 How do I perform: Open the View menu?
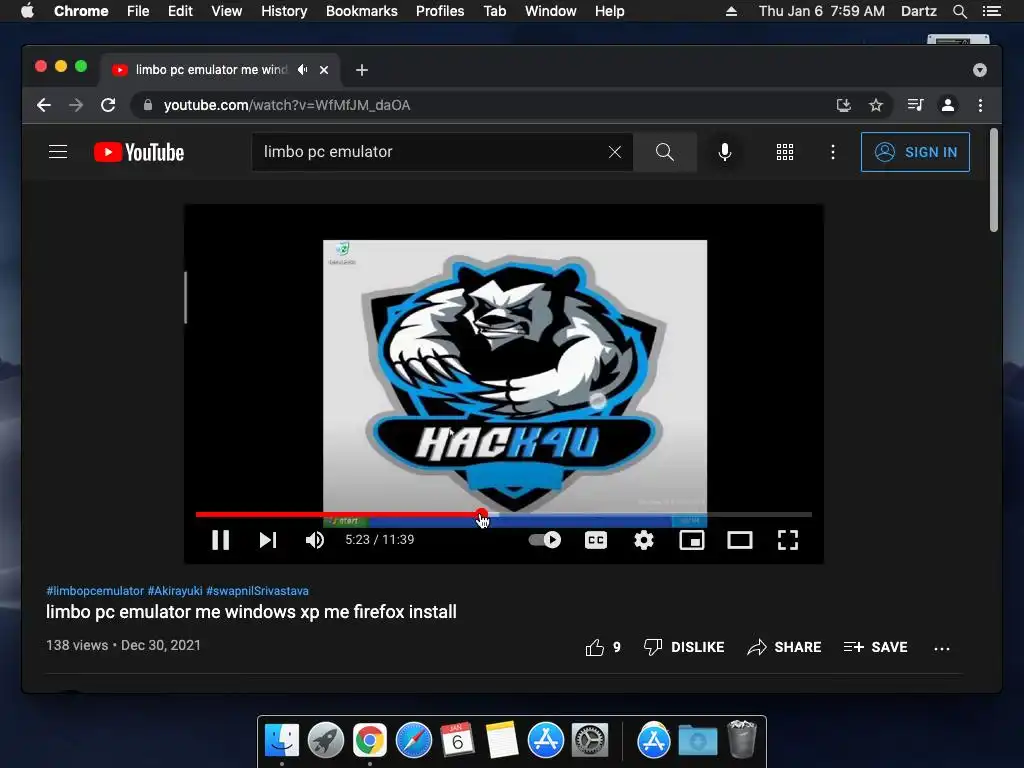[227, 11]
